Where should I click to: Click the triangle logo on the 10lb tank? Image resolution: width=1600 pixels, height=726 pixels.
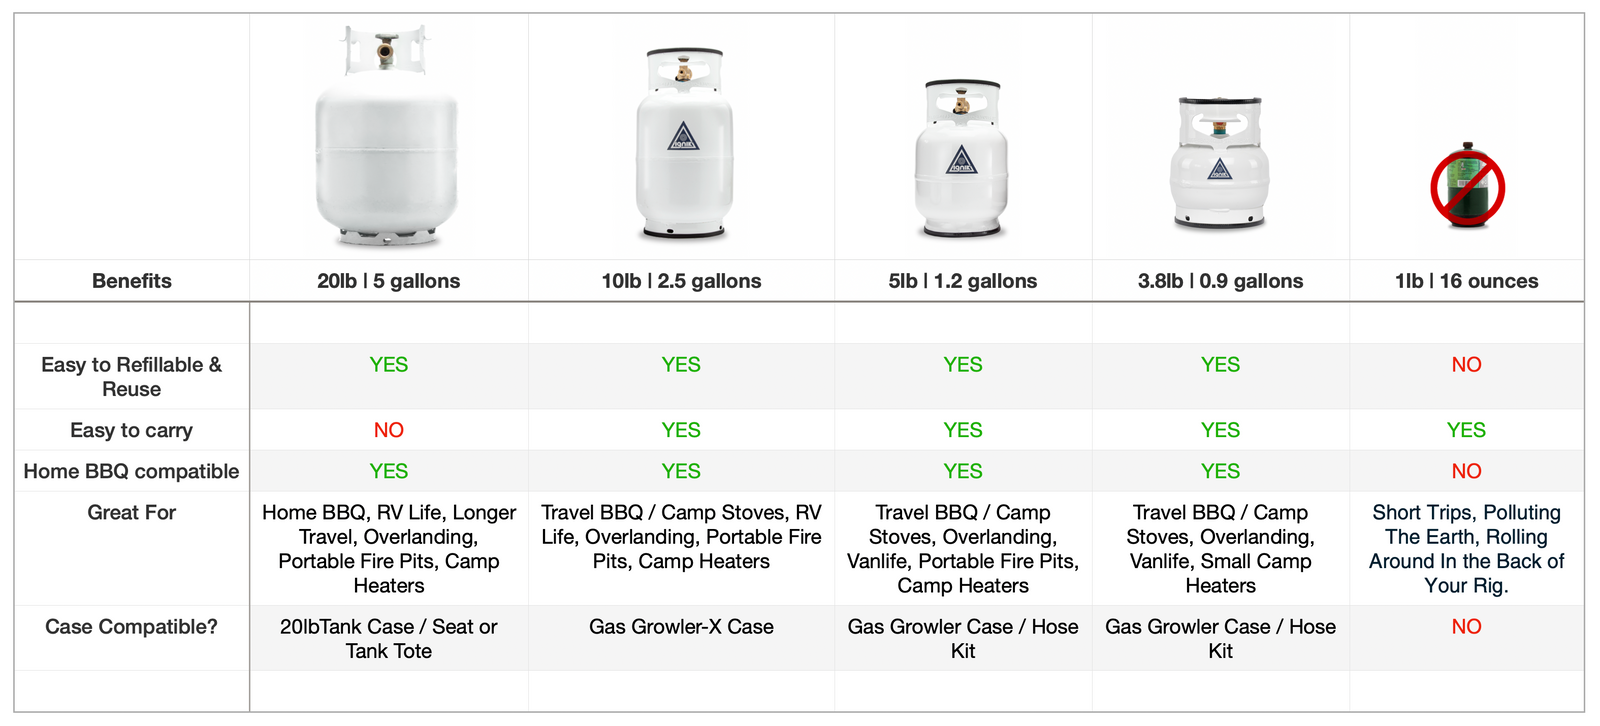tap(683, 137)
